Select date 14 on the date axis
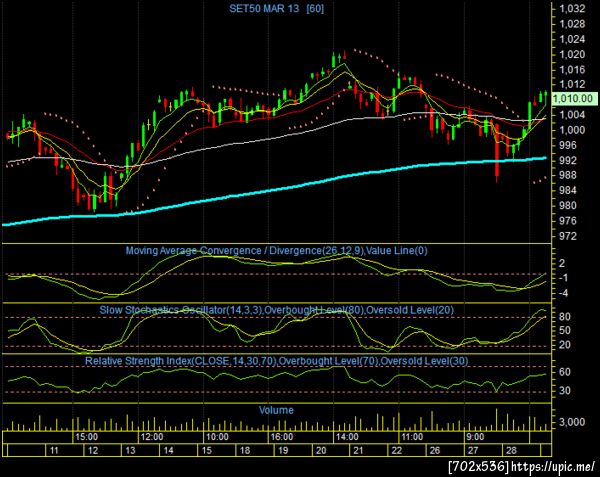 click(168, 450)
